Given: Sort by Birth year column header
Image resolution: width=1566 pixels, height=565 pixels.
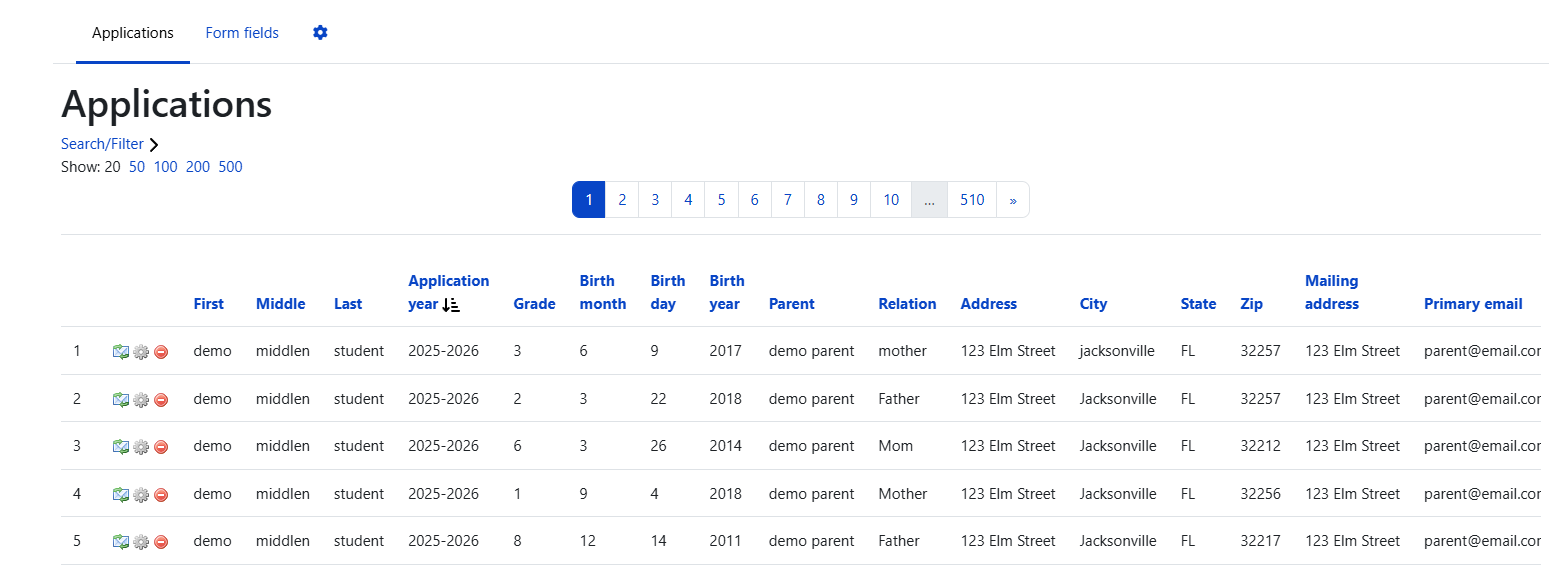Looking at the screenshot, I should pos(727,292).
